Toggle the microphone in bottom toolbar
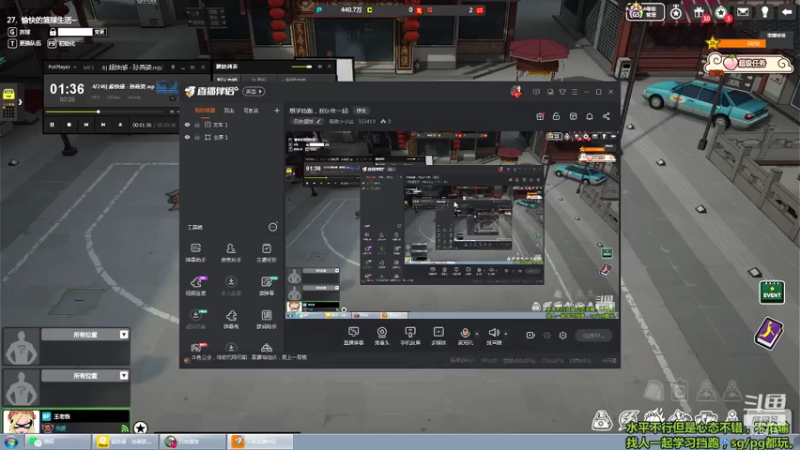This screenshot has width=800, height=450. 465,336
